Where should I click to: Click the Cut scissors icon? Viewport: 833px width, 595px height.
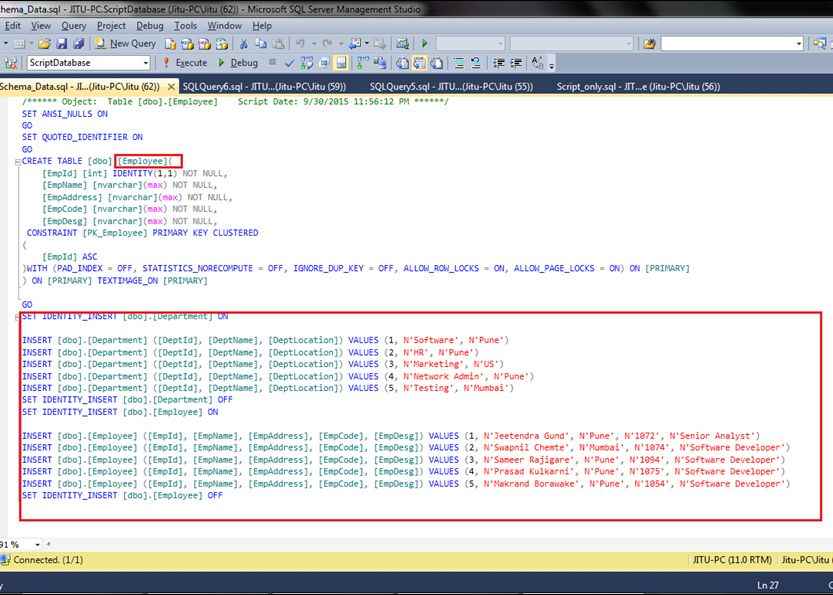tap(245, 44)
